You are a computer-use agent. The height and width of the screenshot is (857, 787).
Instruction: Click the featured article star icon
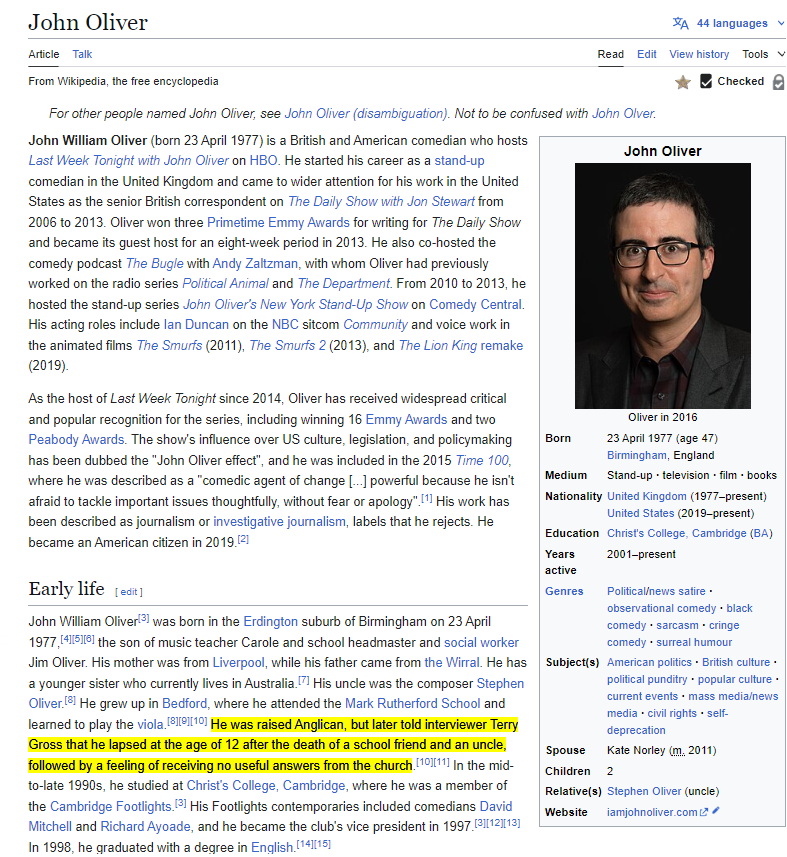tap(683, 82)
